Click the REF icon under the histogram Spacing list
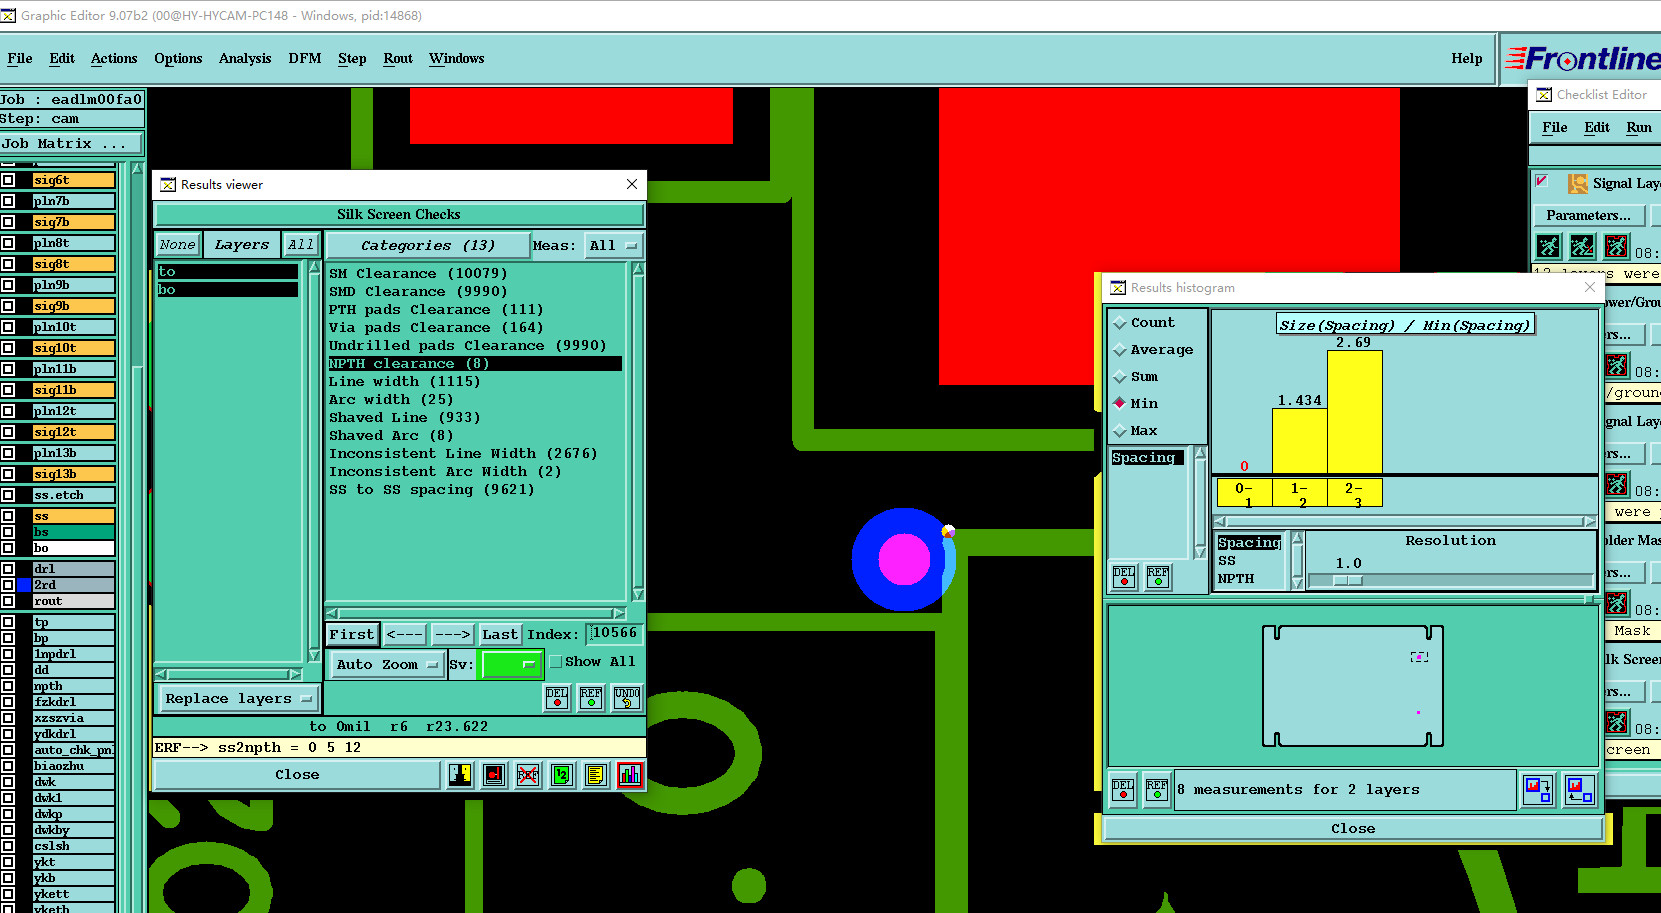This screenshot has height=913, width=1661. point(1158,577)
